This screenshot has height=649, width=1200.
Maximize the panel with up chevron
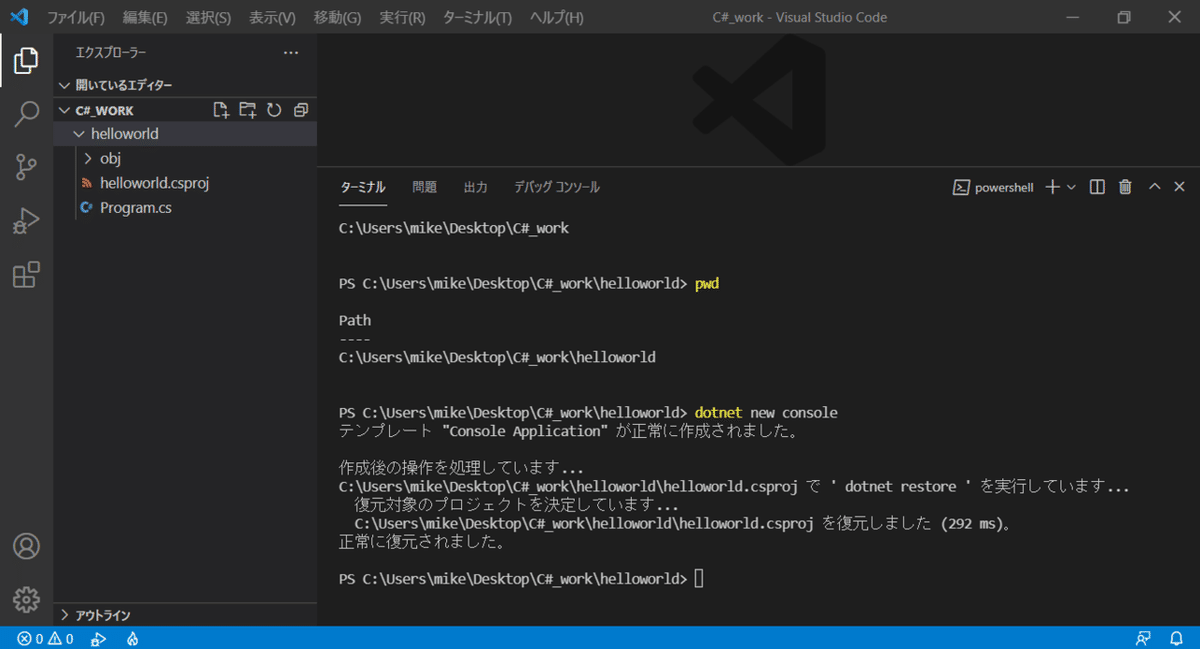[1154, 187]
